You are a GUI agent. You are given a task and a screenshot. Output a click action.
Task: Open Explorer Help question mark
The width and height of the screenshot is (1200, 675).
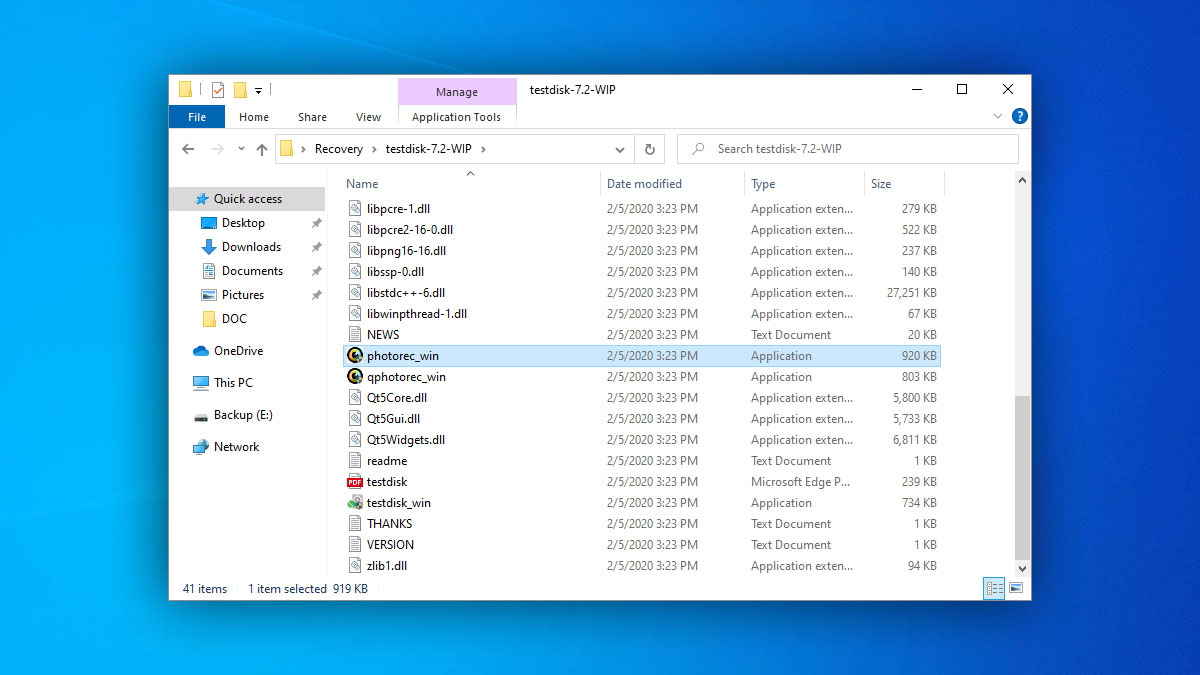pyautogui.click(x=1019, y=117)
